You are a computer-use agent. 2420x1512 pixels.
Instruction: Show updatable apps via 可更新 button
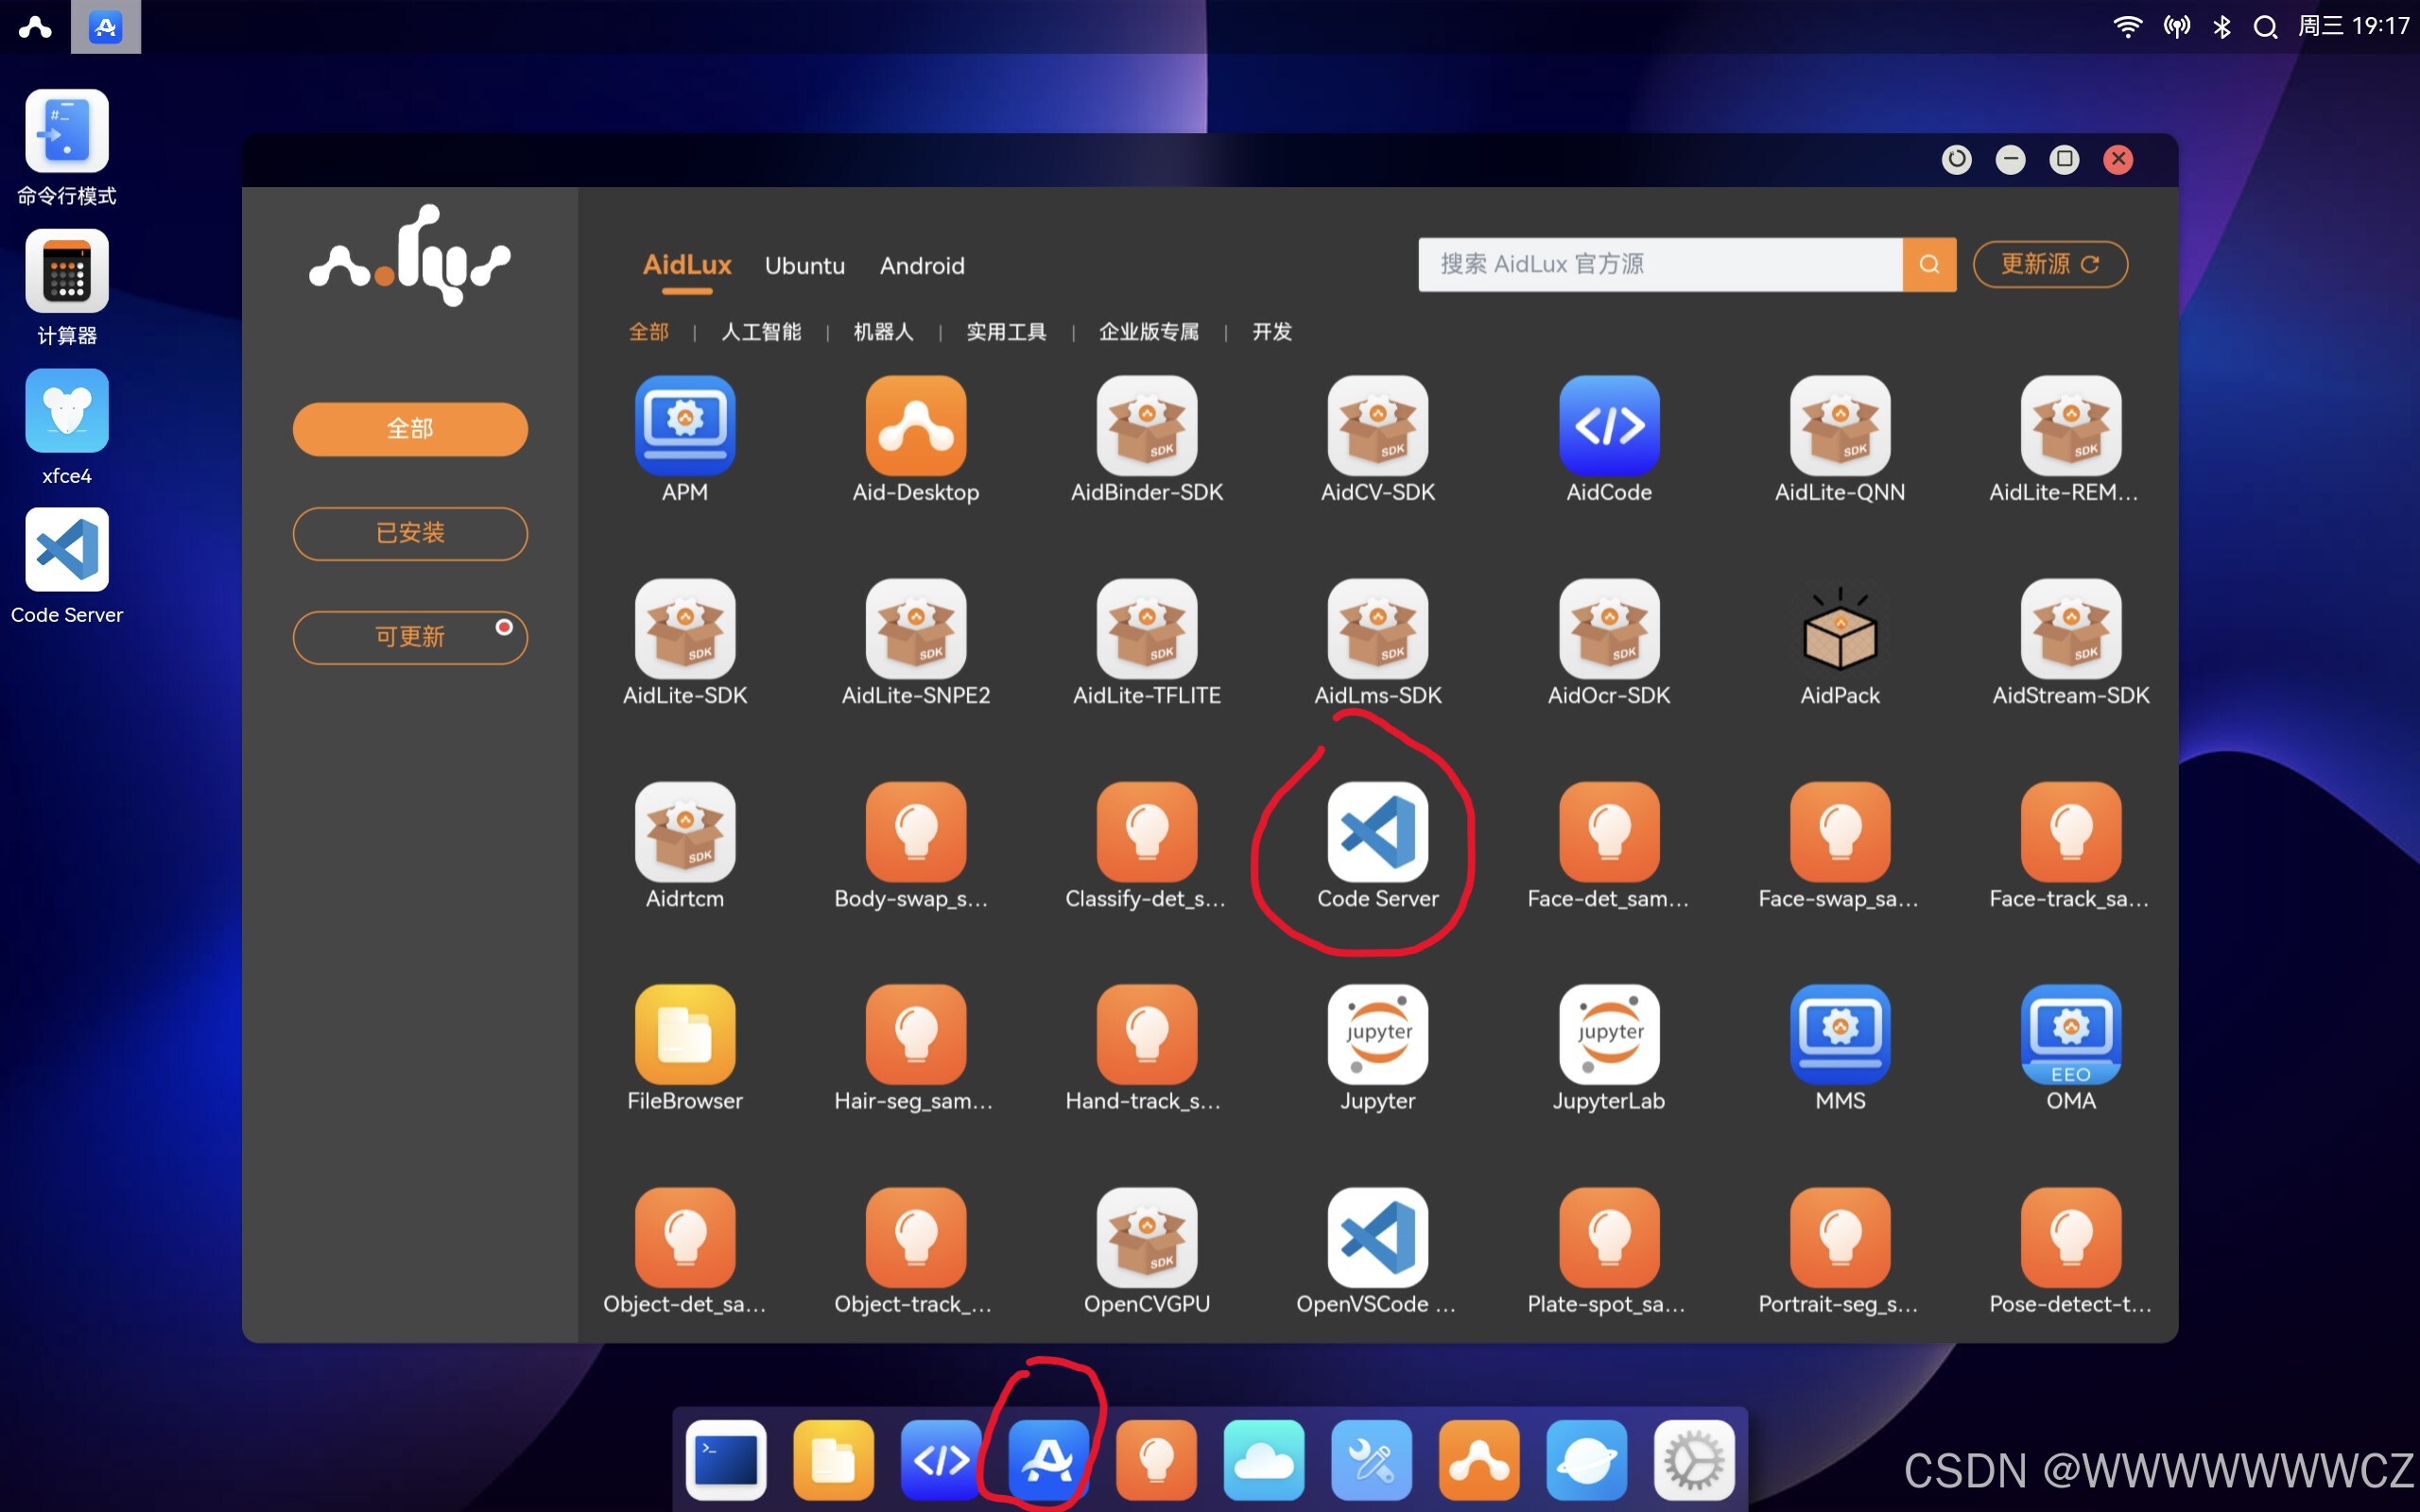pos(410,637)
